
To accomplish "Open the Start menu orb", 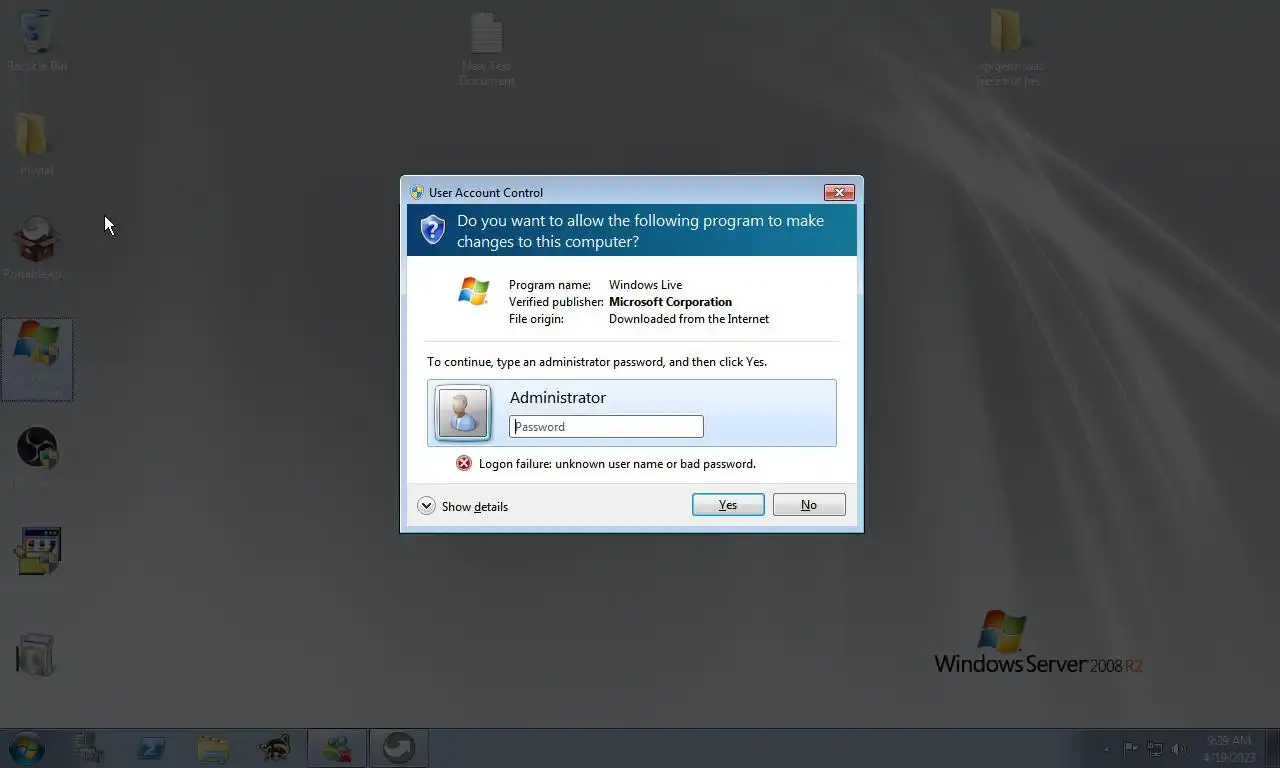I will pyautogui.click(x=27, y=748).
